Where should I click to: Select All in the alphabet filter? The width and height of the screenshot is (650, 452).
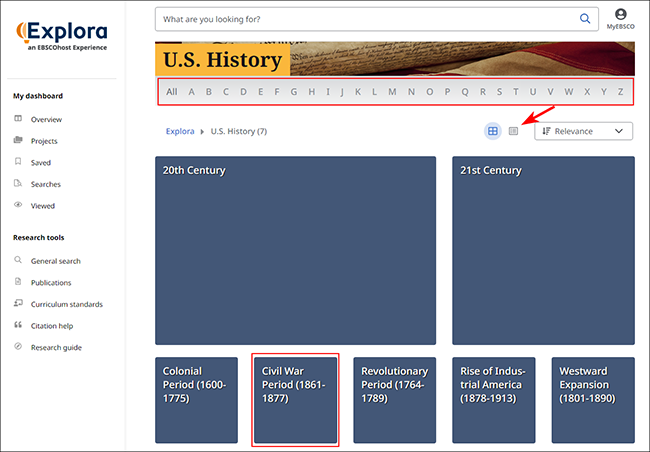172,92
